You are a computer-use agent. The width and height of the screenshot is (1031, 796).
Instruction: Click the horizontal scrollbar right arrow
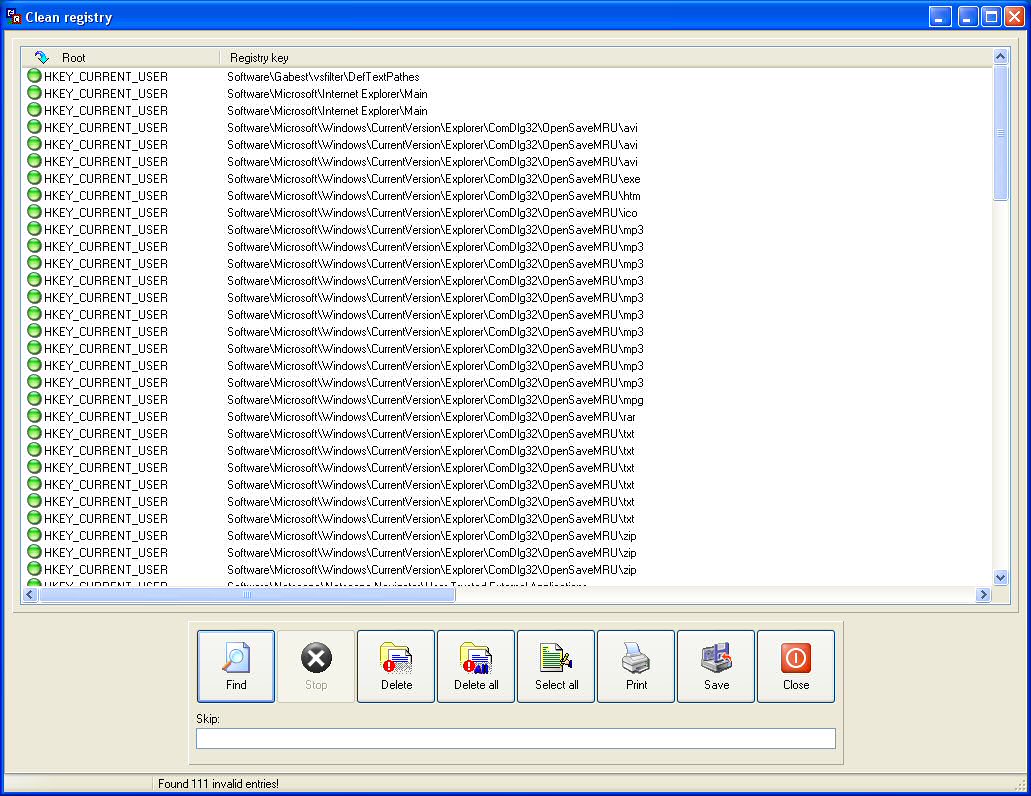coord(983,595)
